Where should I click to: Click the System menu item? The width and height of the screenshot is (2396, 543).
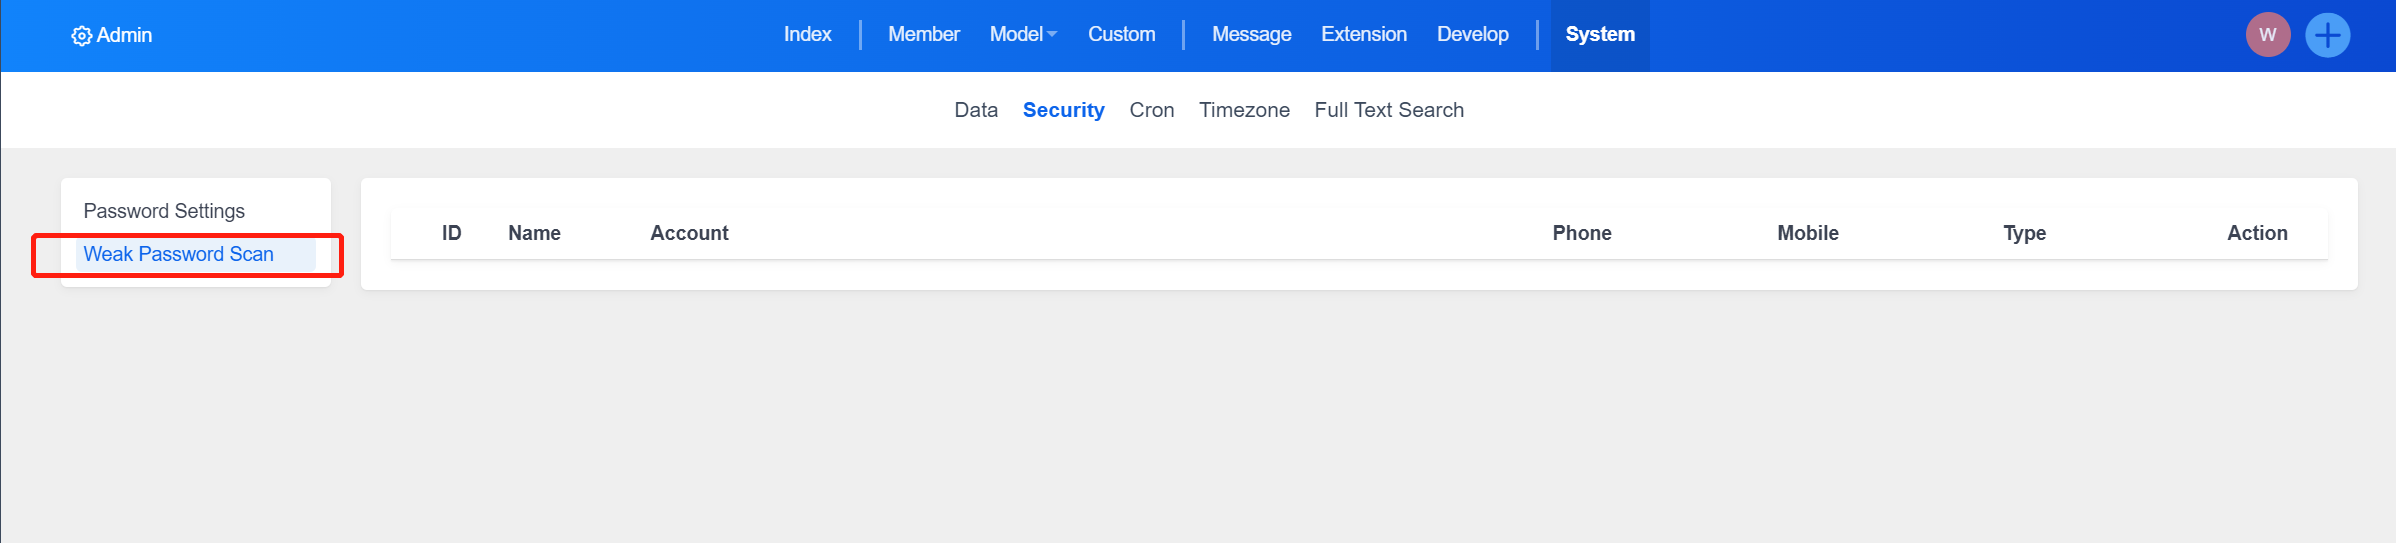(x=1599, y=35)
